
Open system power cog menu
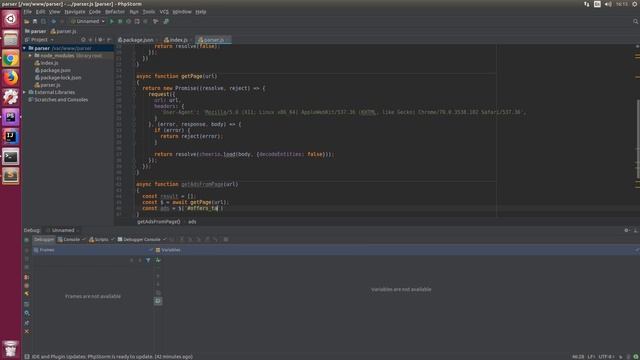click(635, 4)
